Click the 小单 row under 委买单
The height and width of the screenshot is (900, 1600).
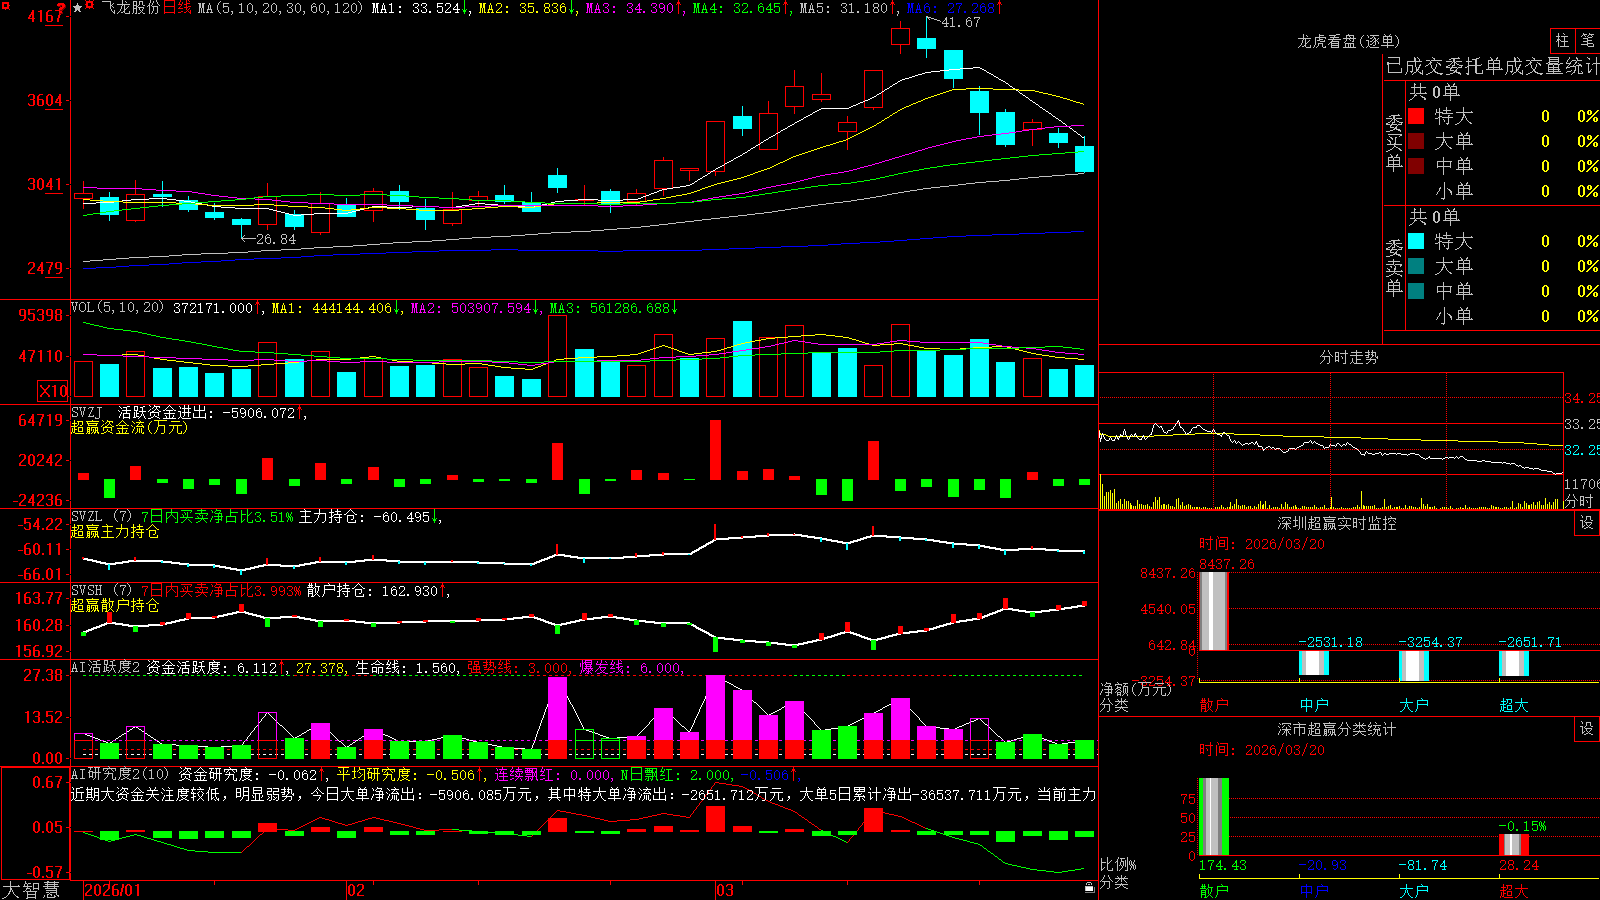(x=1503, y=191)
